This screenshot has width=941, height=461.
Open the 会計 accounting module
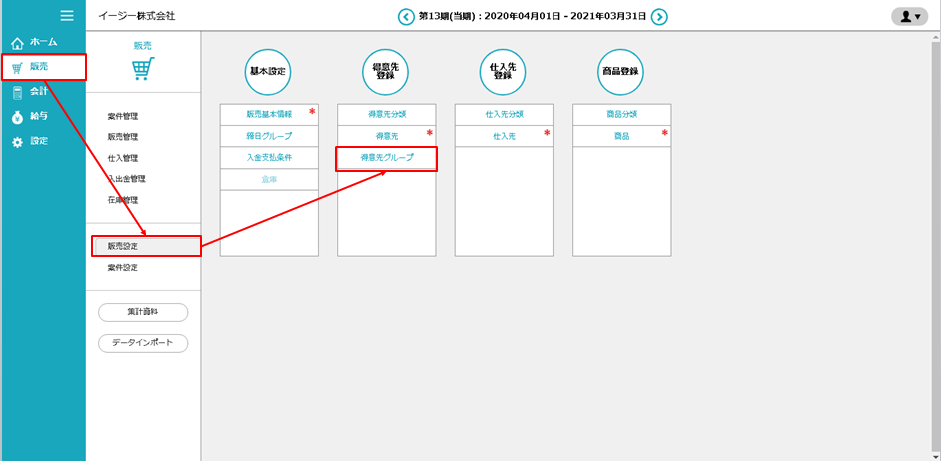point(37,91)
